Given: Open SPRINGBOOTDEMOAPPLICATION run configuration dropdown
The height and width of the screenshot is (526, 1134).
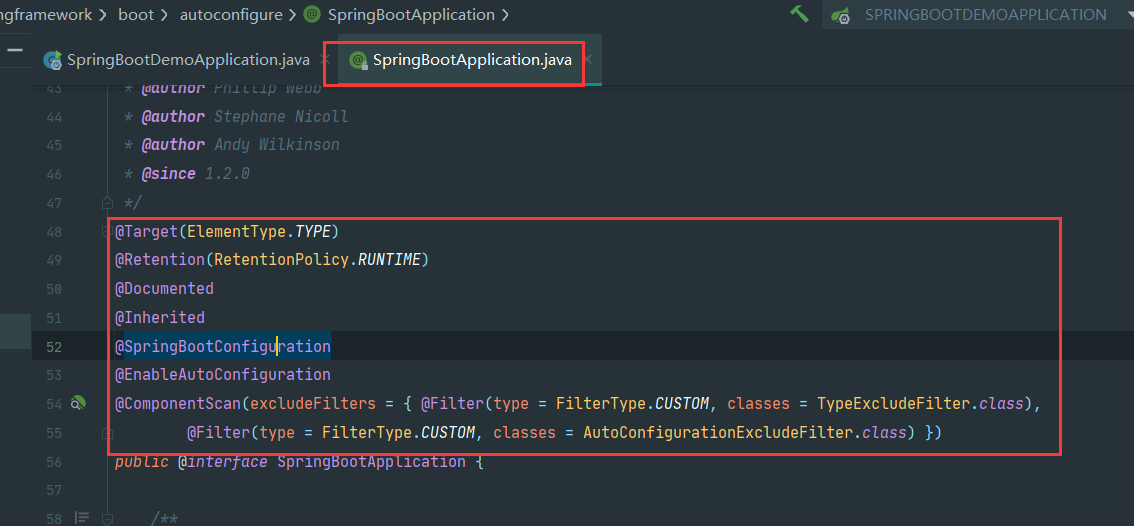Looking at the screenshot, I should 978,14.
